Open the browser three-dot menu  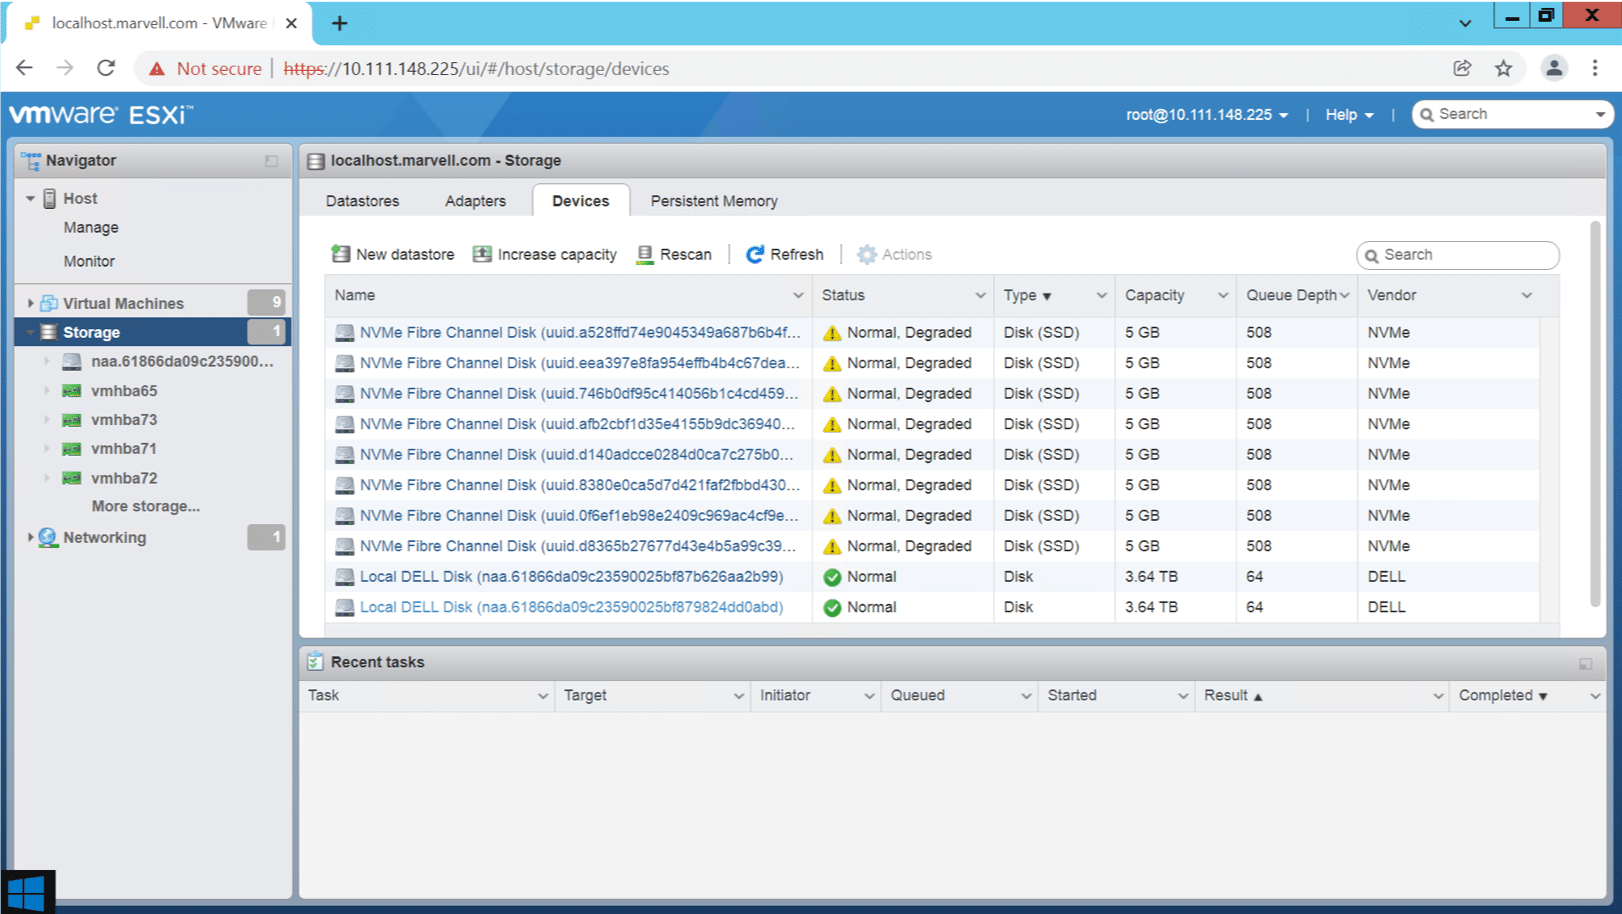pos(1595,68)
